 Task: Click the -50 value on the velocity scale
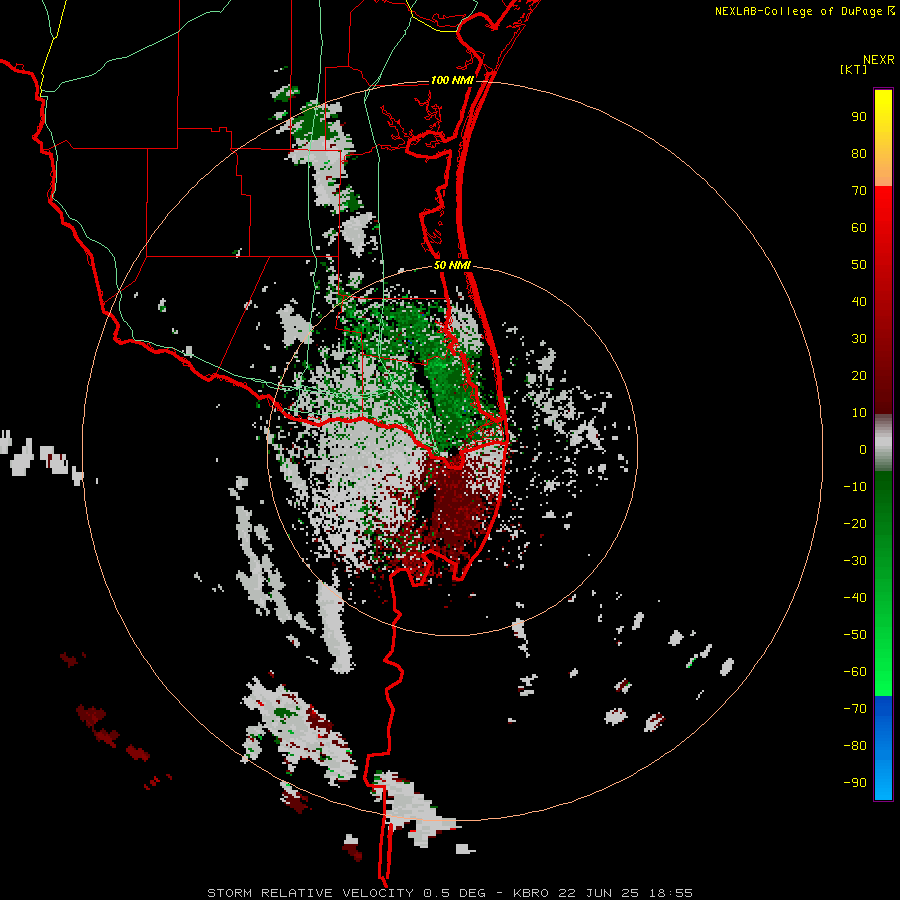(x=855, y=635)
